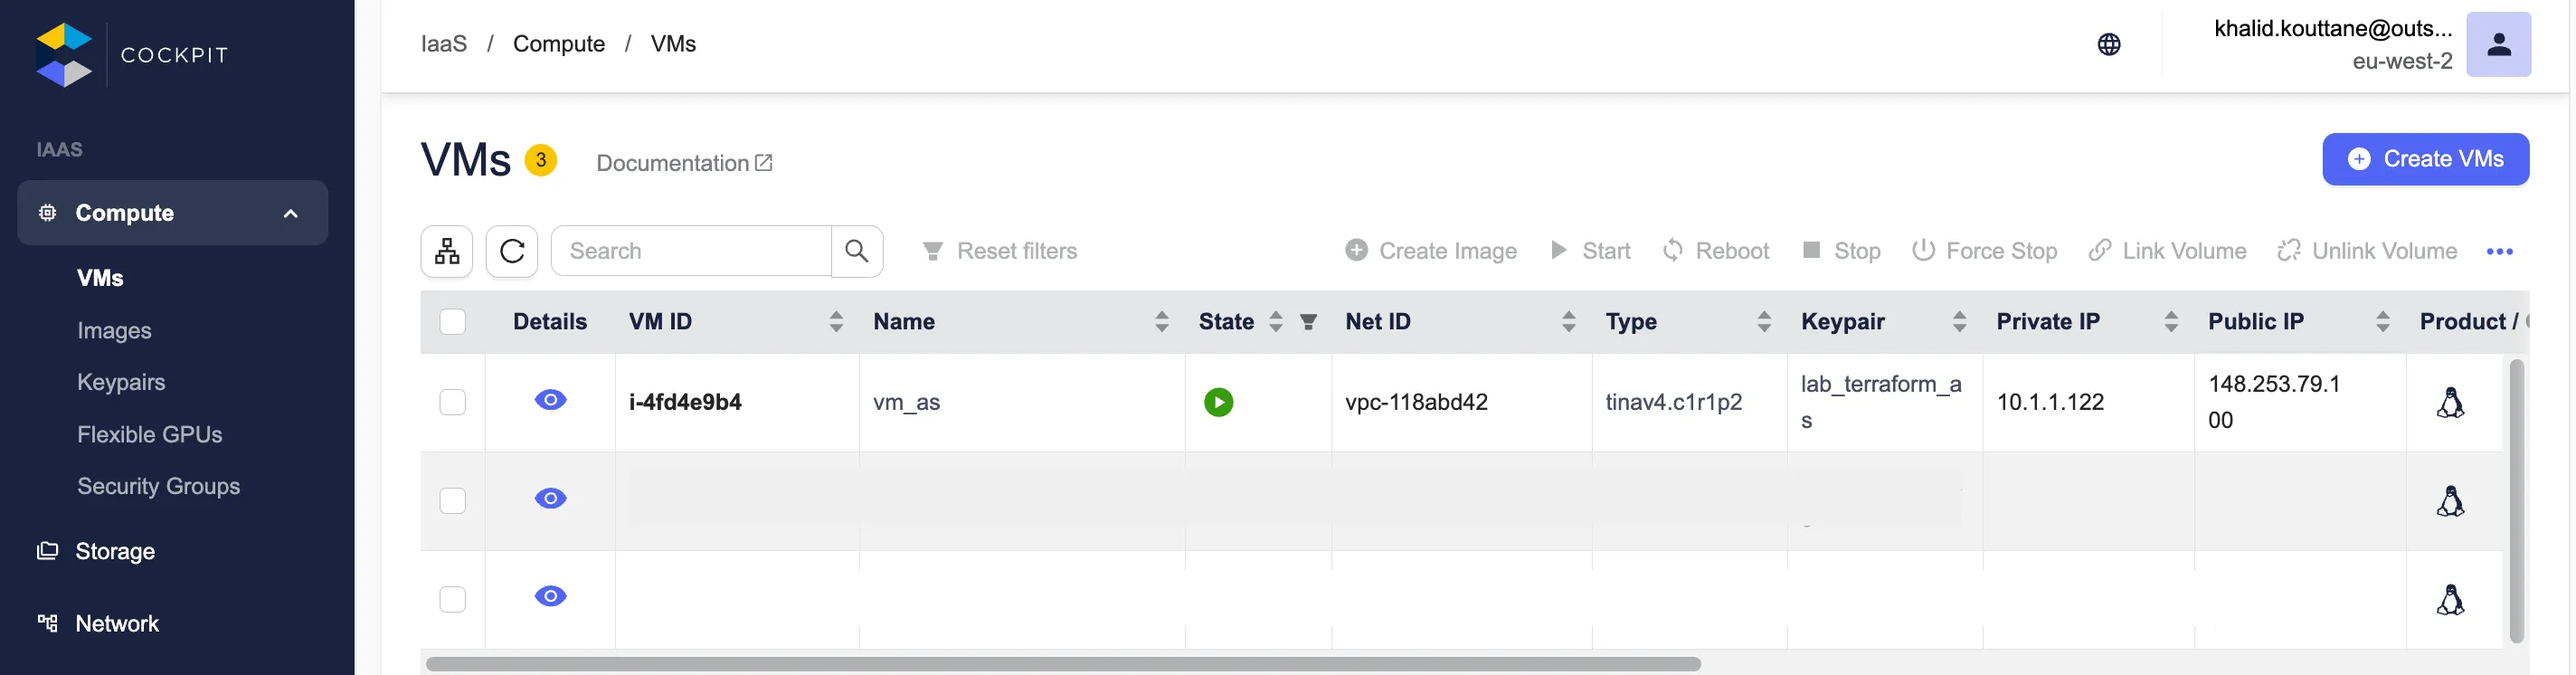Image resolution: width=2576 pixels, height=675 pixels.
Task: Click the search magnifier icon
Action: pos(856,251)
